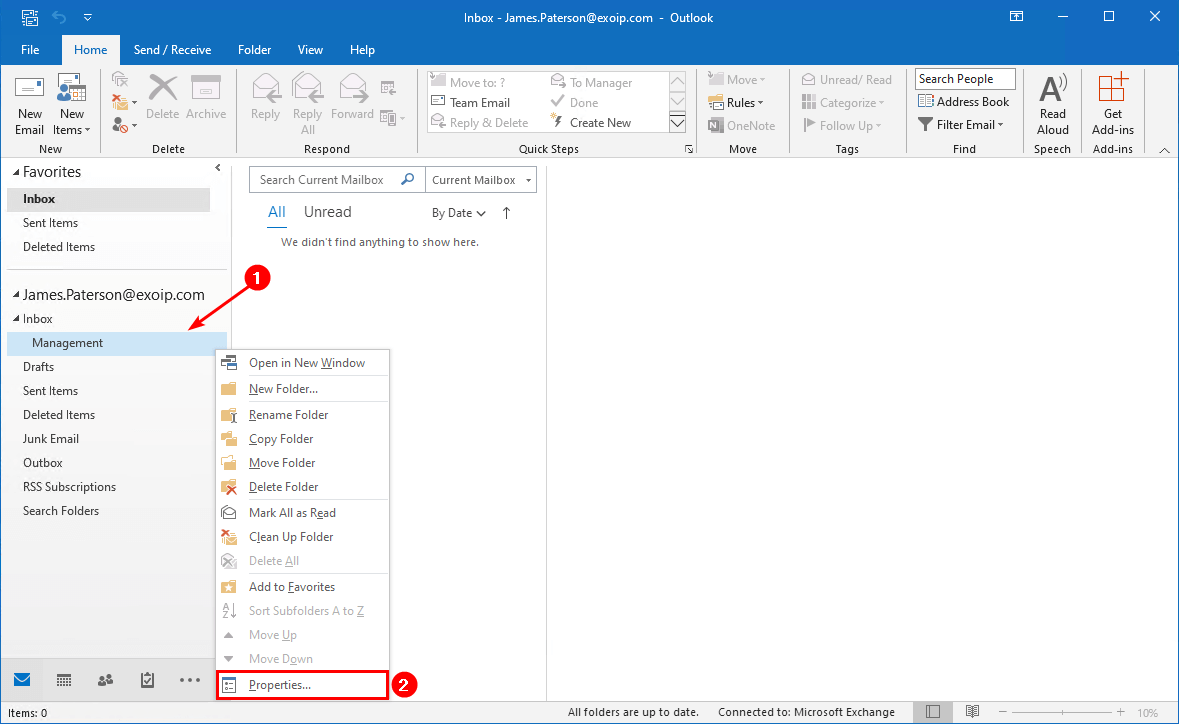Collapse the Favorites section
Screen dimensions: 1179x724
(x=17, y=172)
